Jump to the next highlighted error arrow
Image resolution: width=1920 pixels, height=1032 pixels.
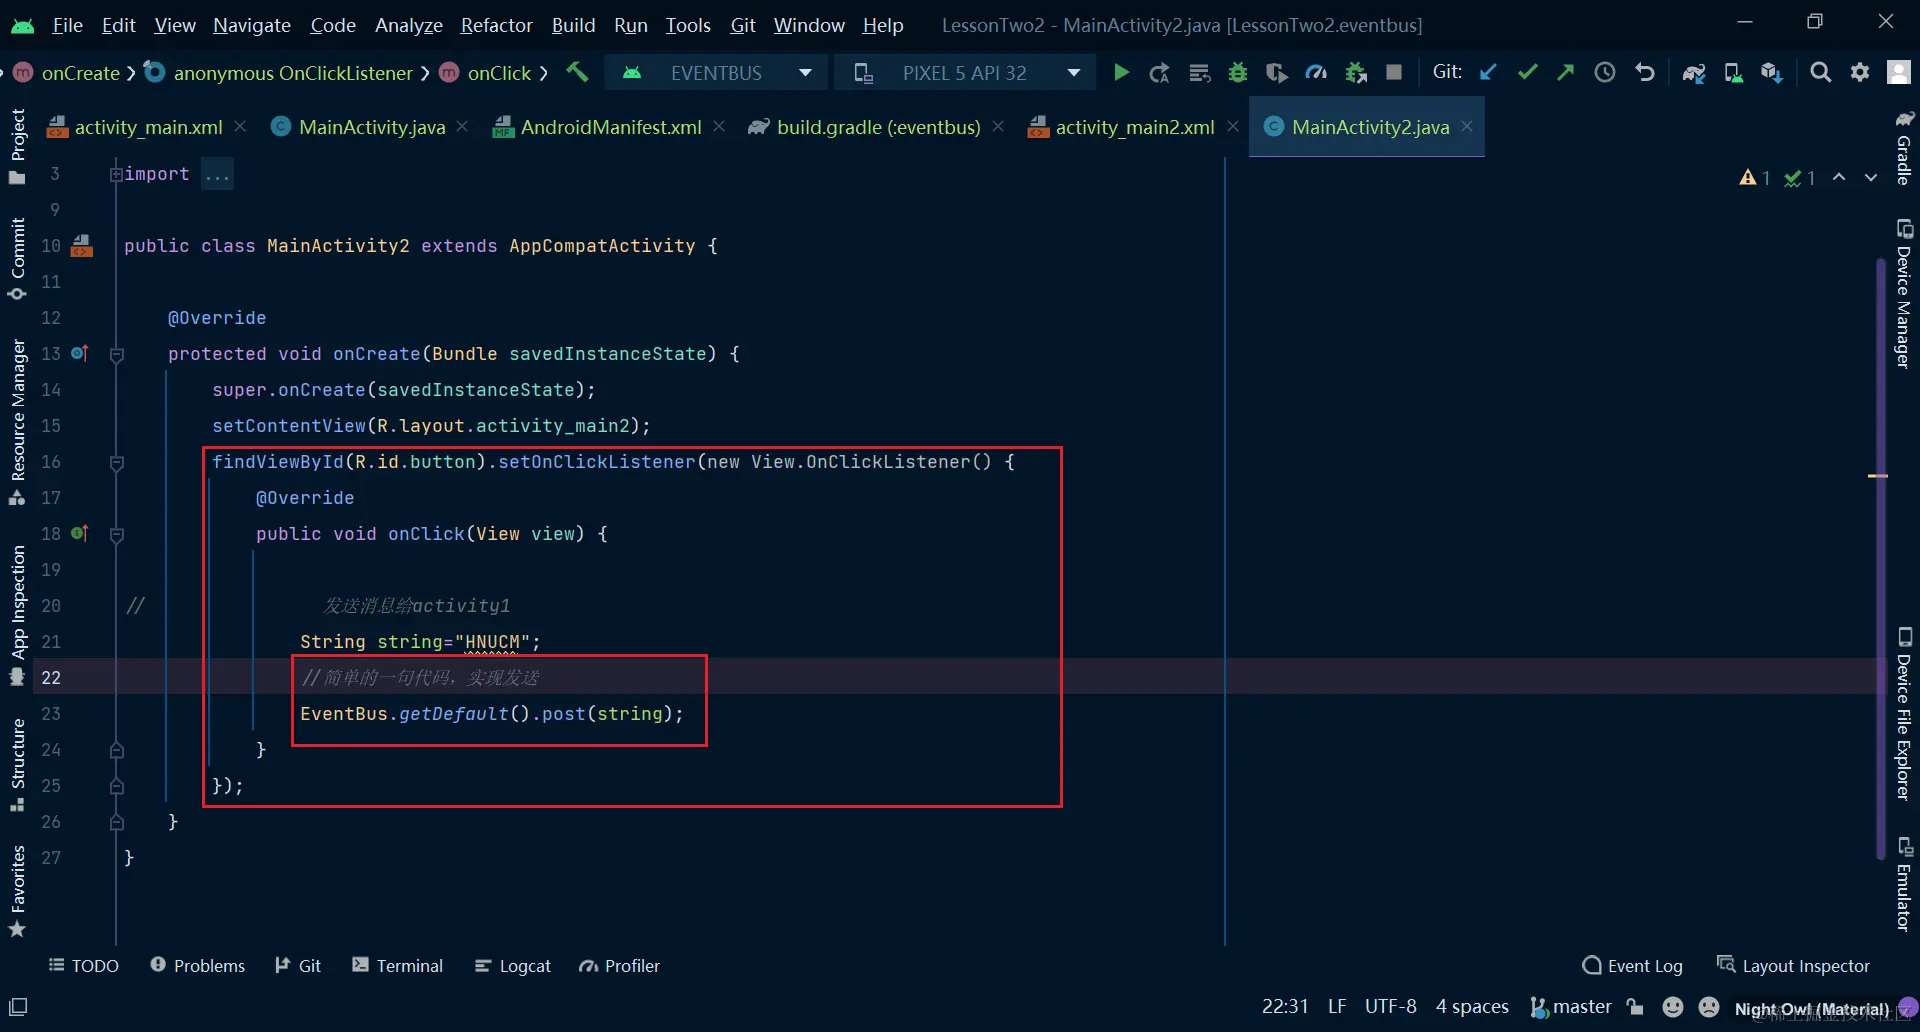click(1870, 177)
